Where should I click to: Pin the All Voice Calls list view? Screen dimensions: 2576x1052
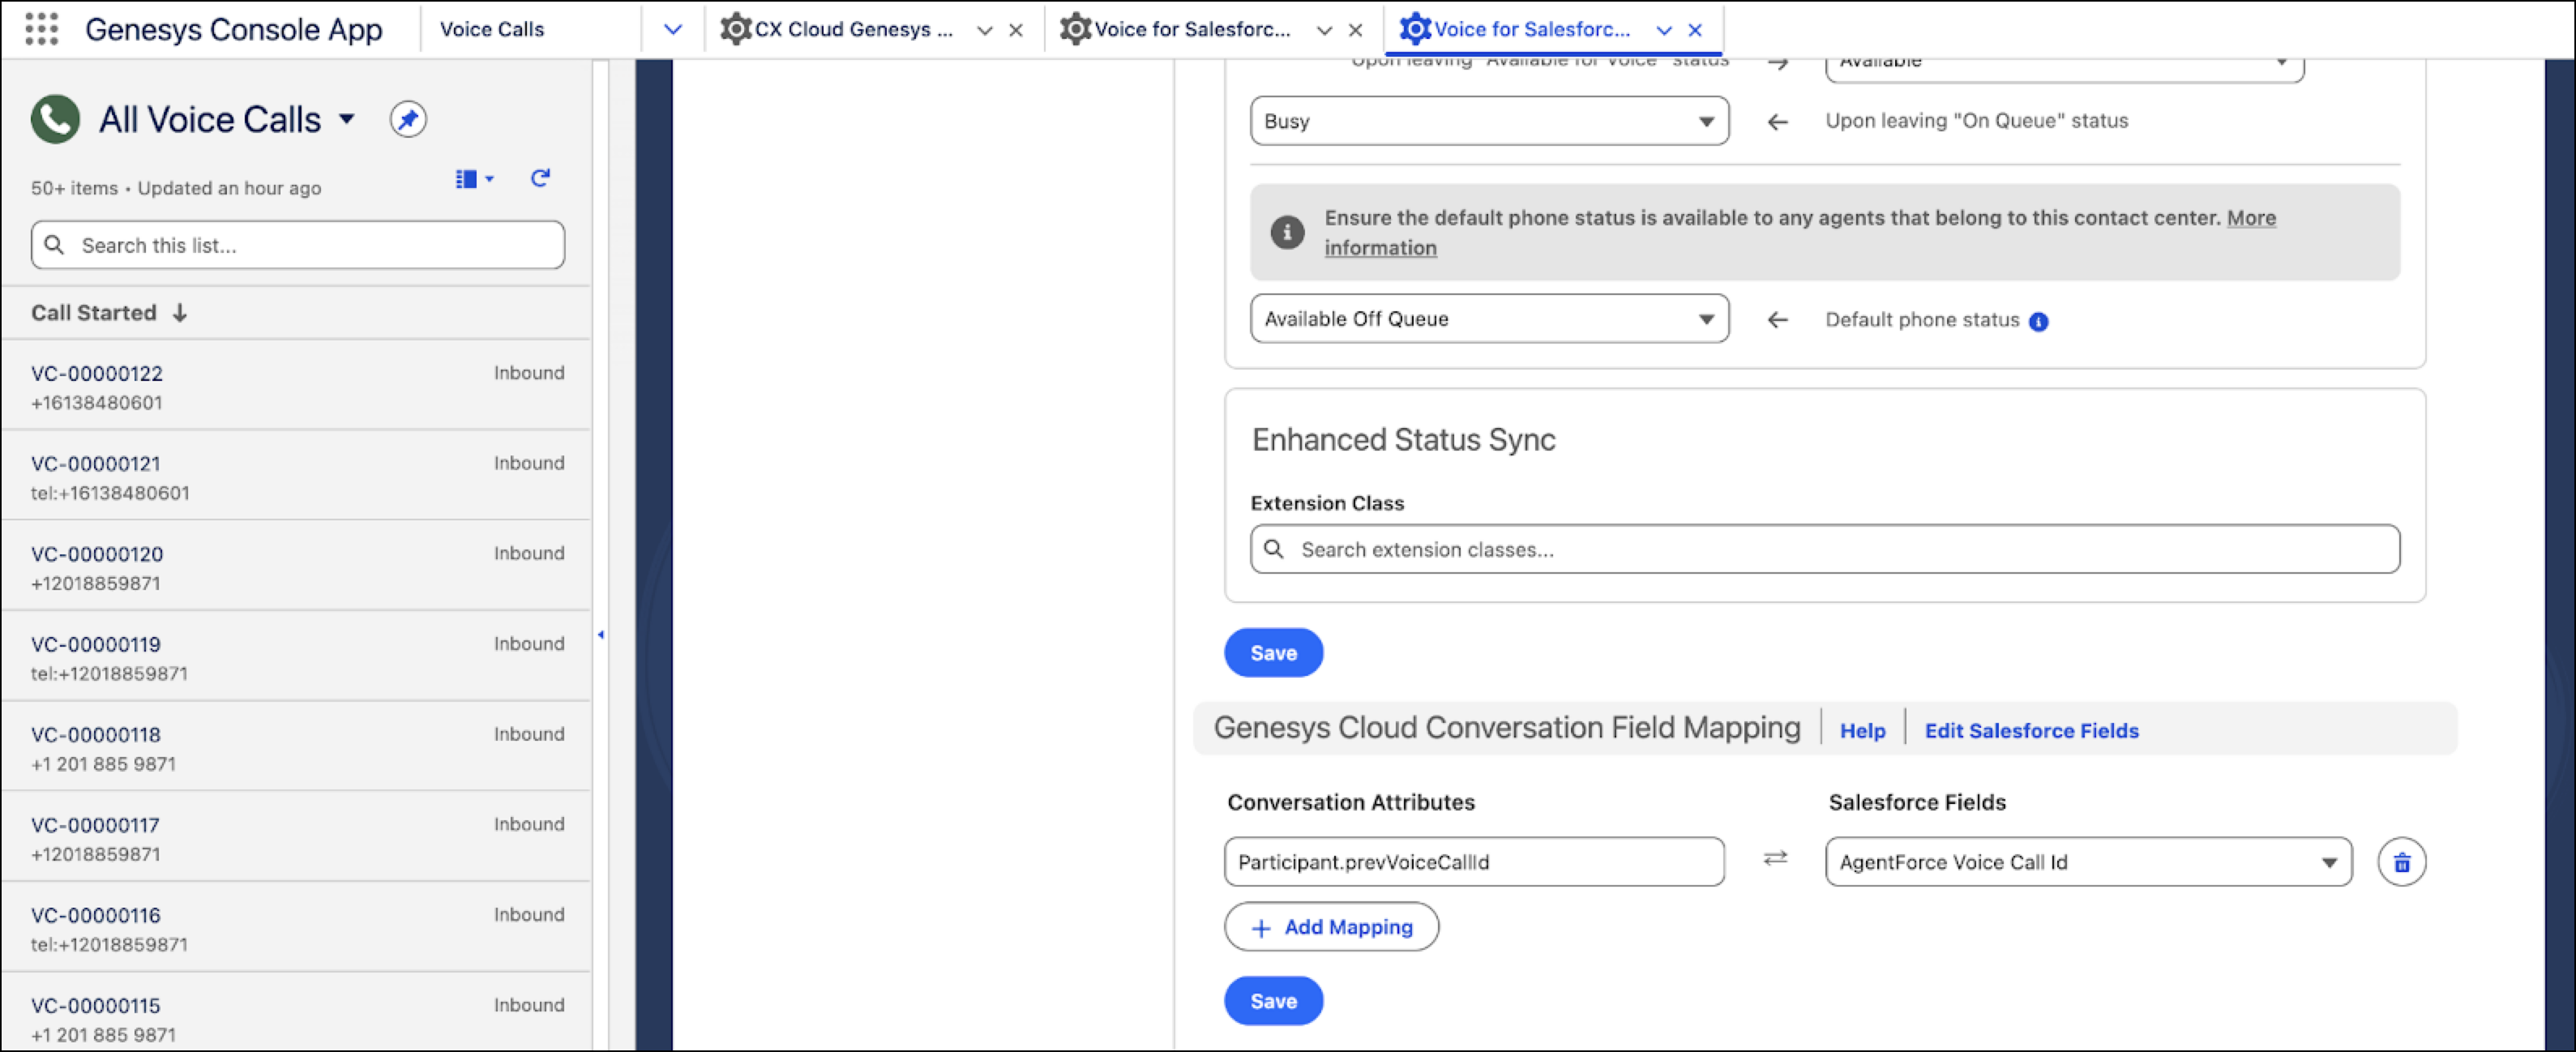[408, 119]
